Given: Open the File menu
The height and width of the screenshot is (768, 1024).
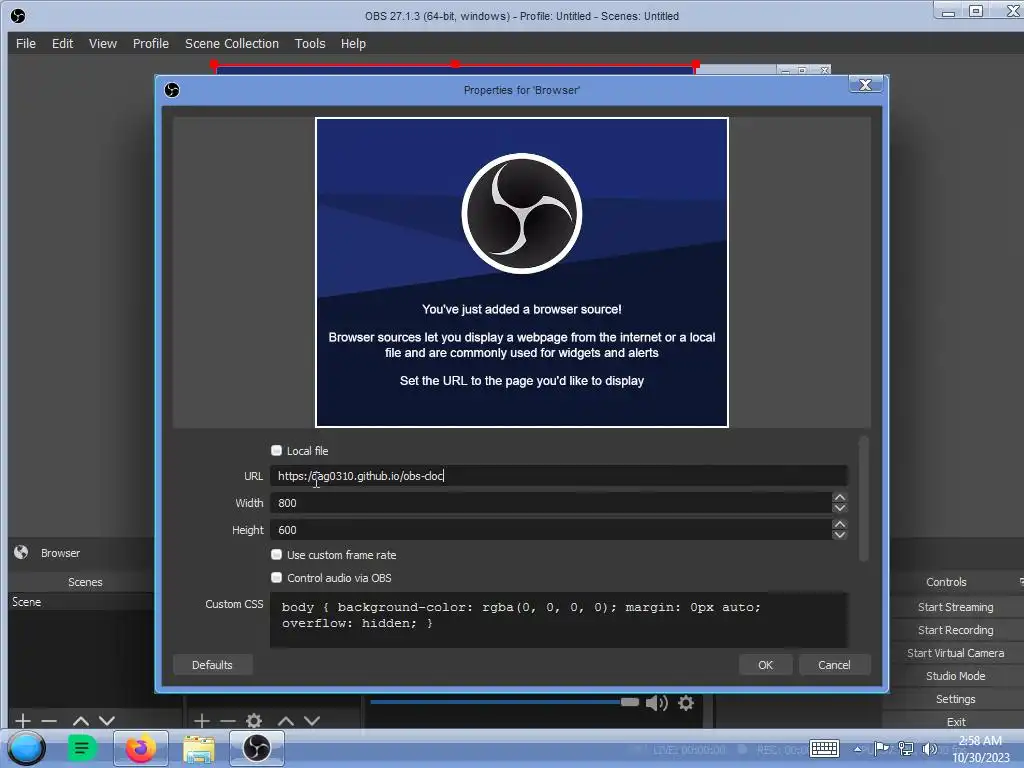Looking at the screenshot, I should click(25, 44).
